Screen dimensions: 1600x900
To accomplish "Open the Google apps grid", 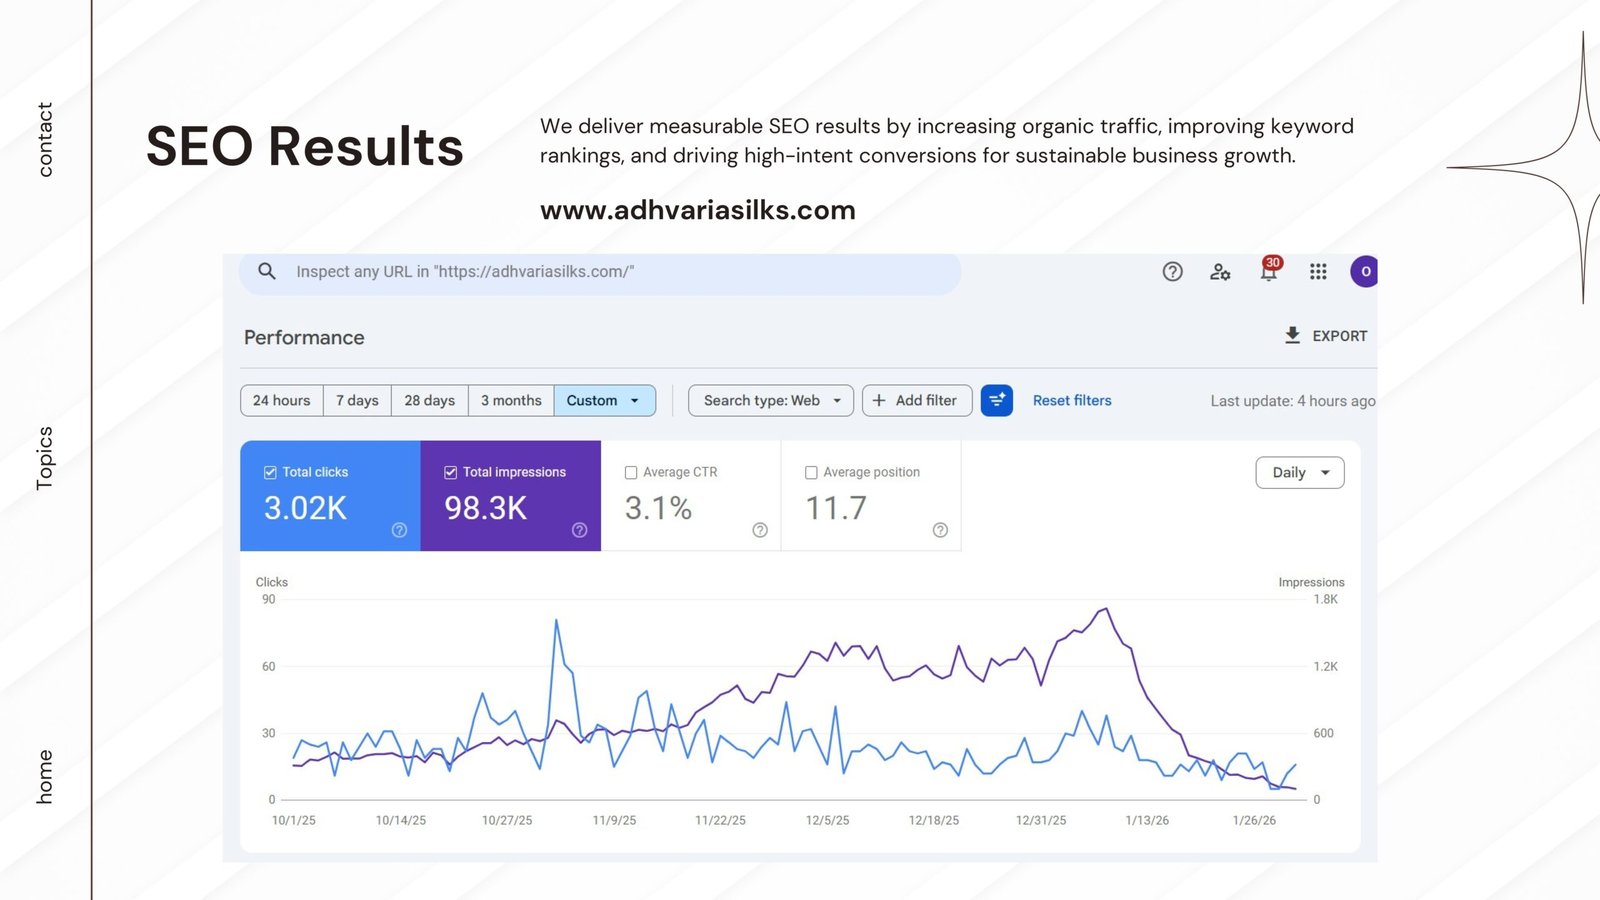I will pos(1318,272).
